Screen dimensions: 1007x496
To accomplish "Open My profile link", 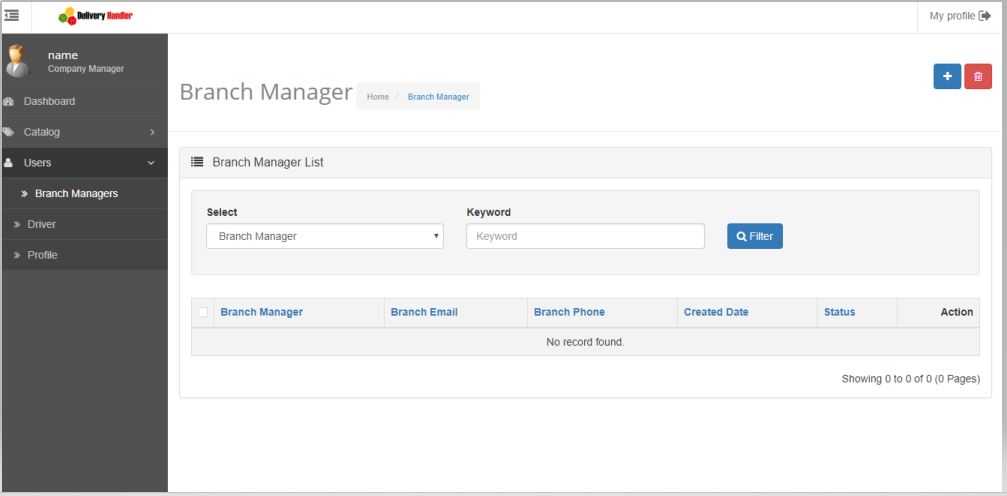I will (952, 16).
